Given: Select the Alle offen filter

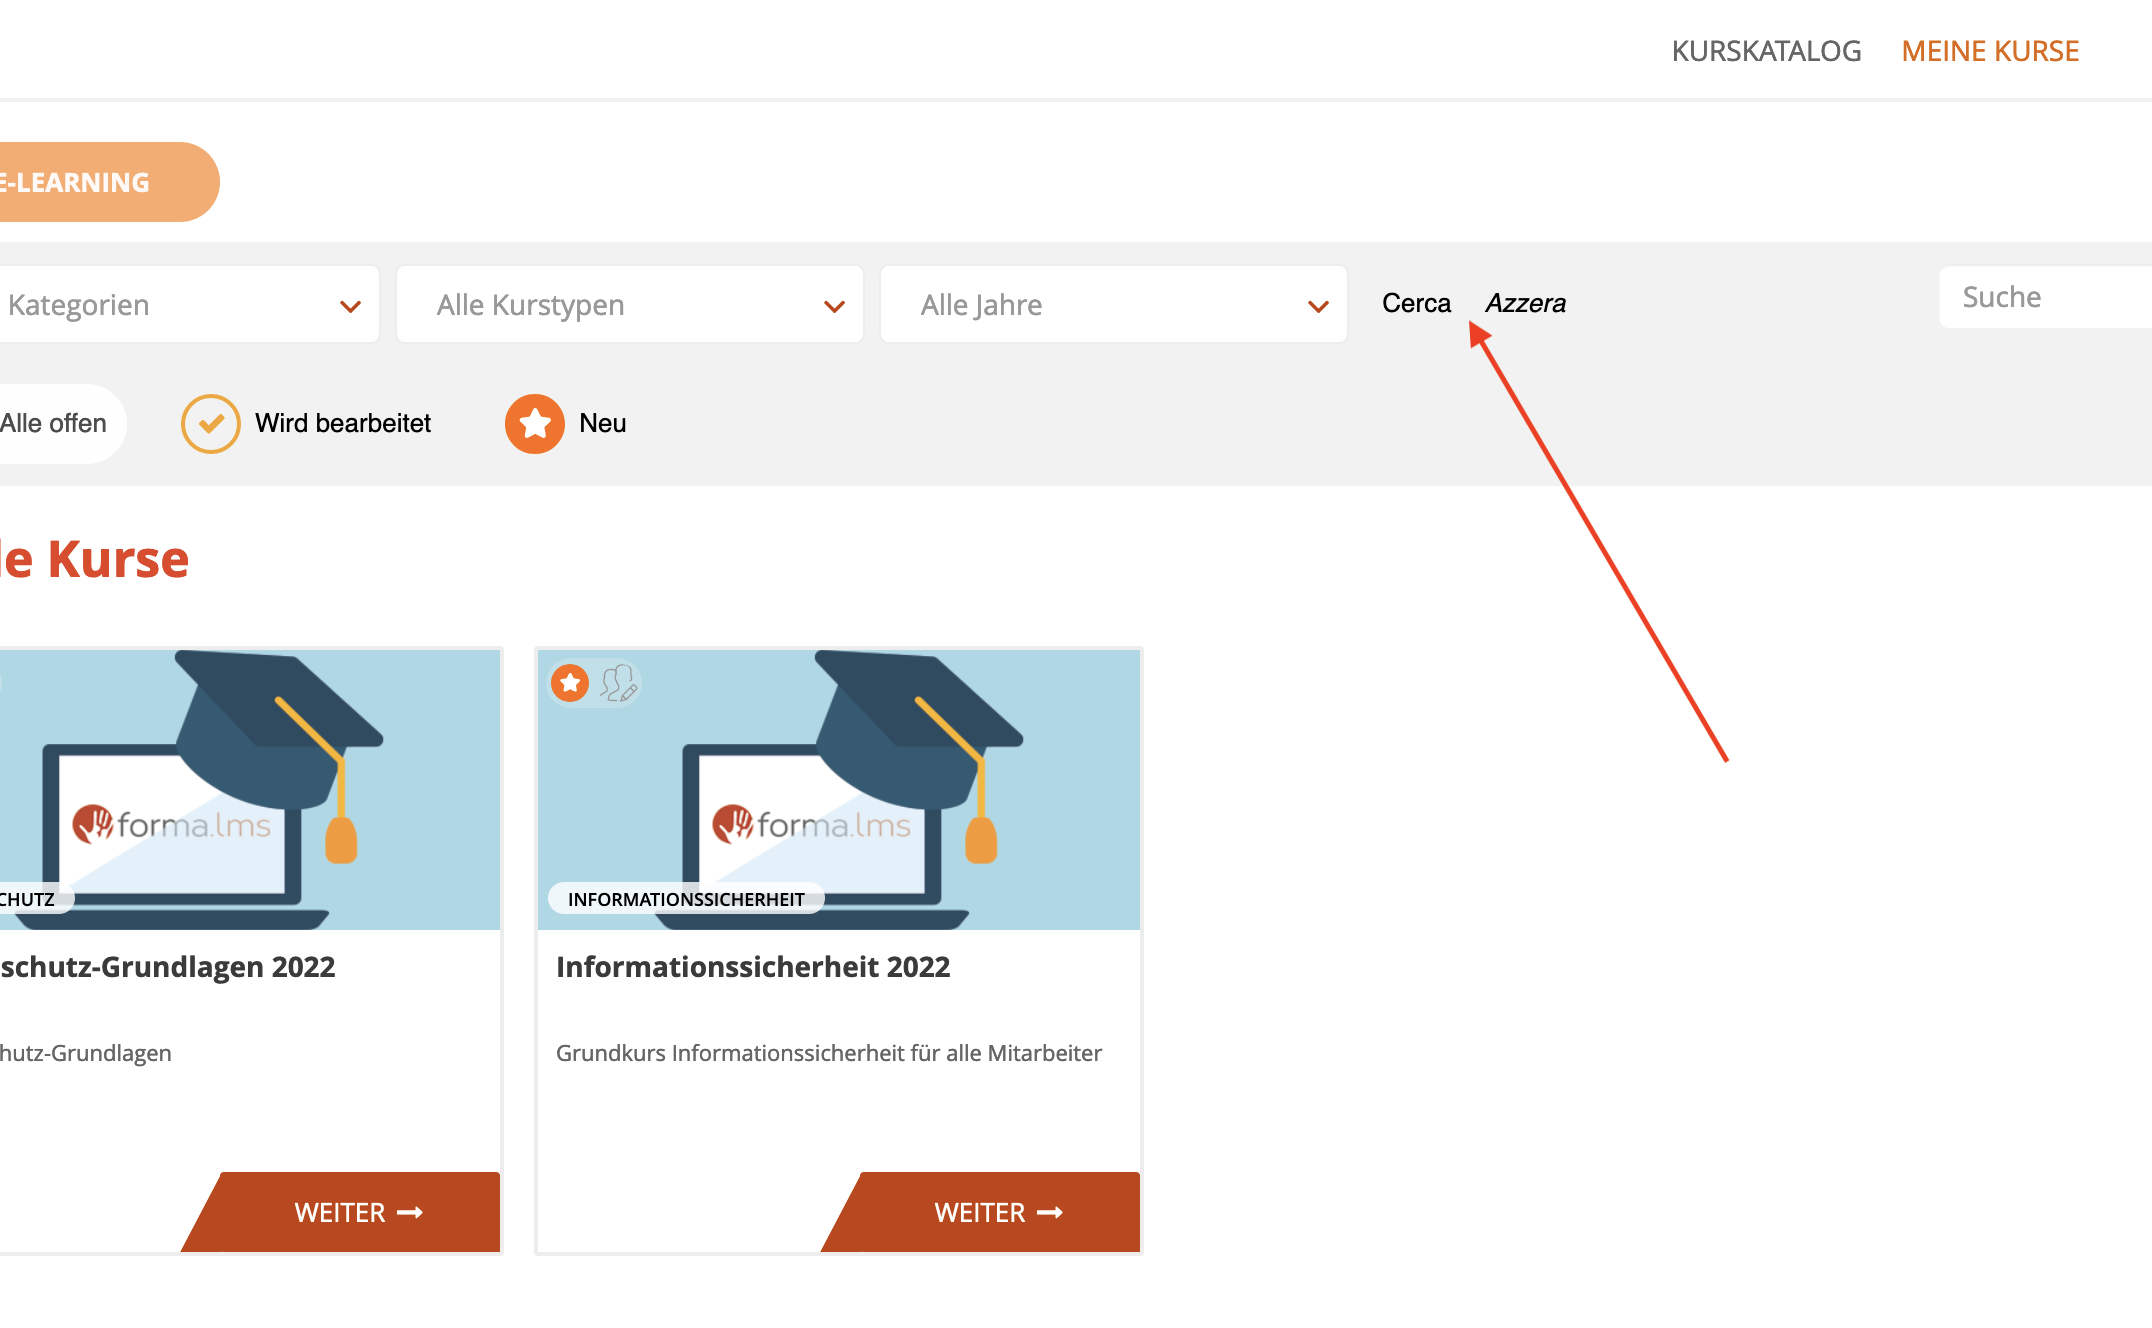Looking at the screenshot, I should (x=54, y=424).
